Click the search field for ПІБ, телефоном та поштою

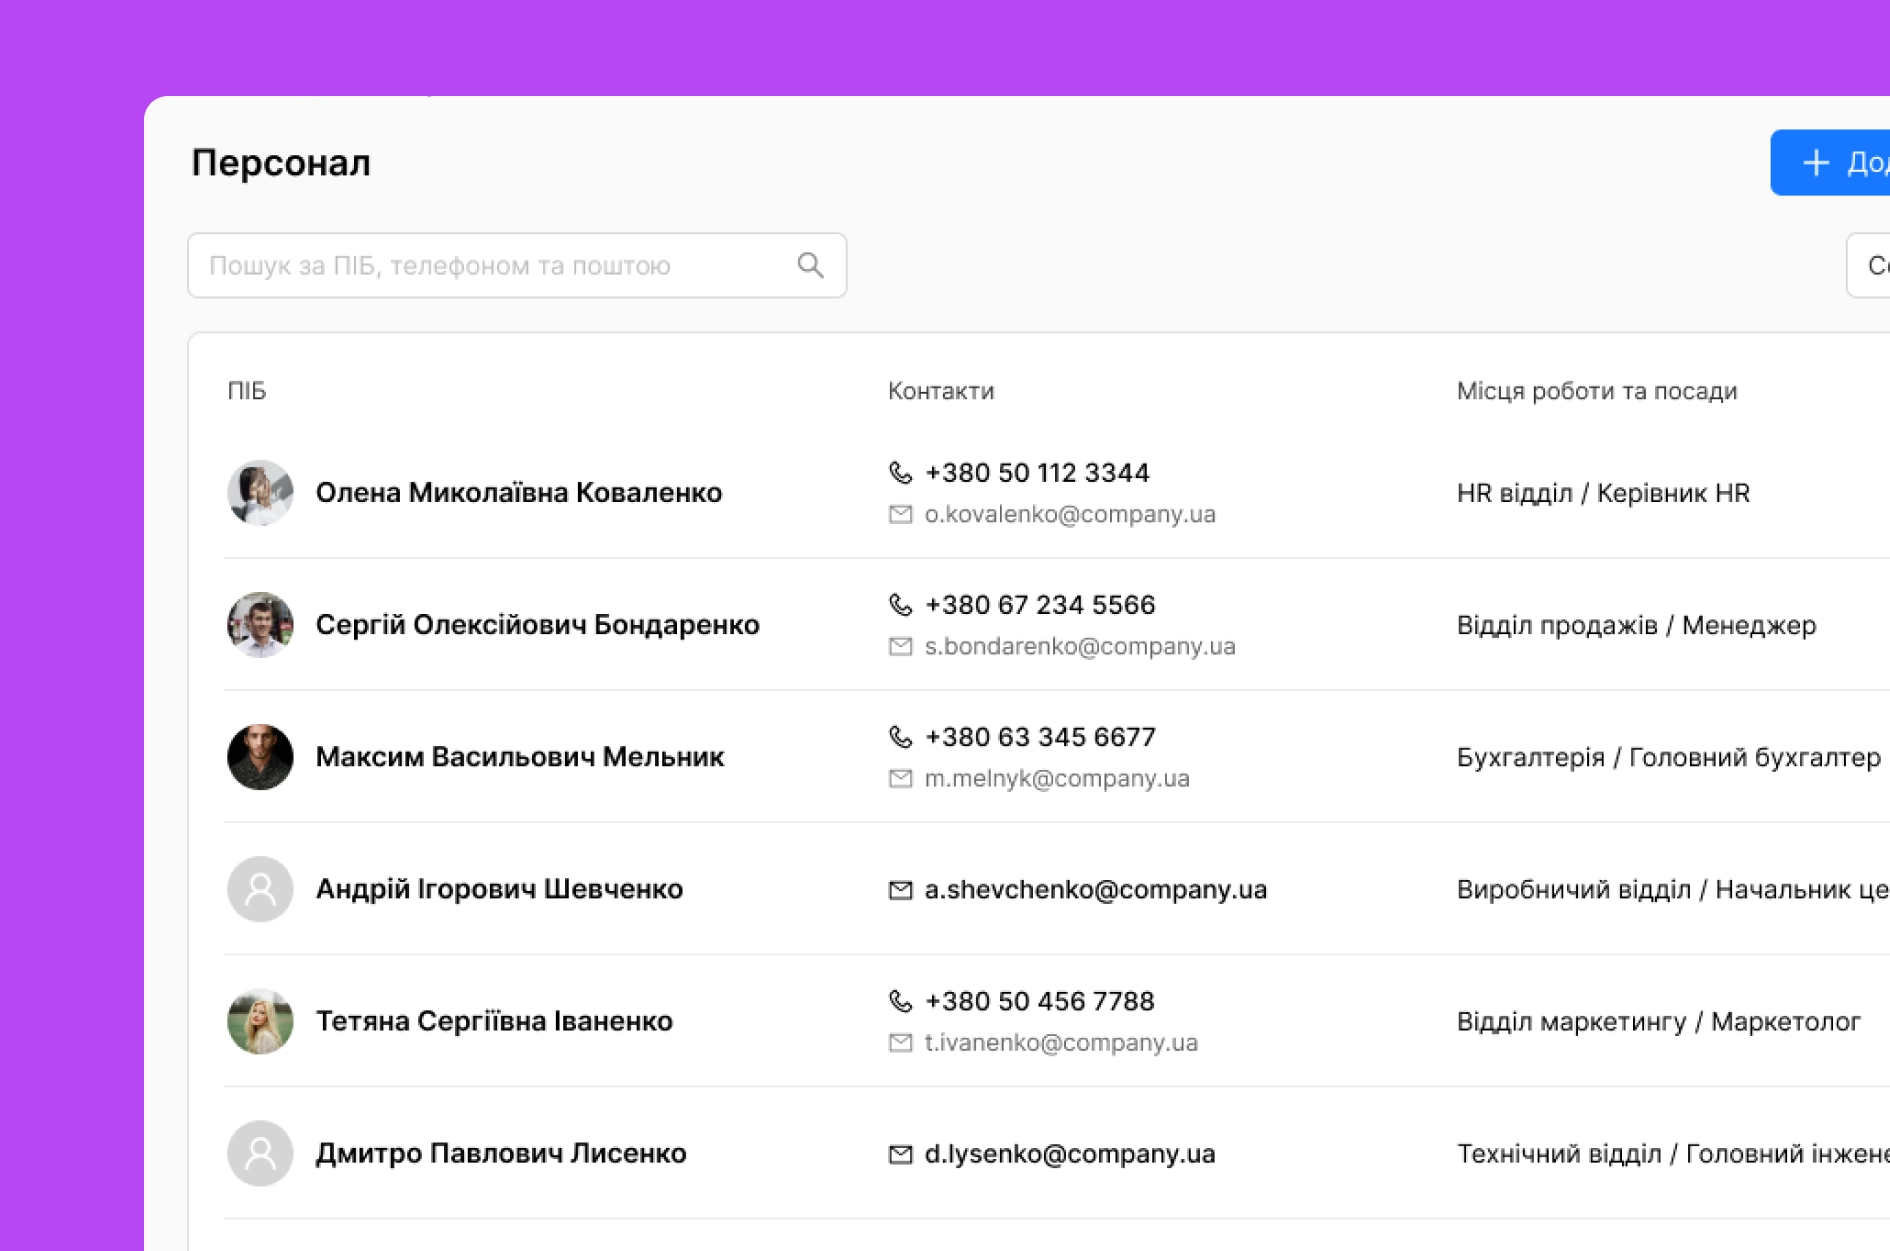point(517,265)
